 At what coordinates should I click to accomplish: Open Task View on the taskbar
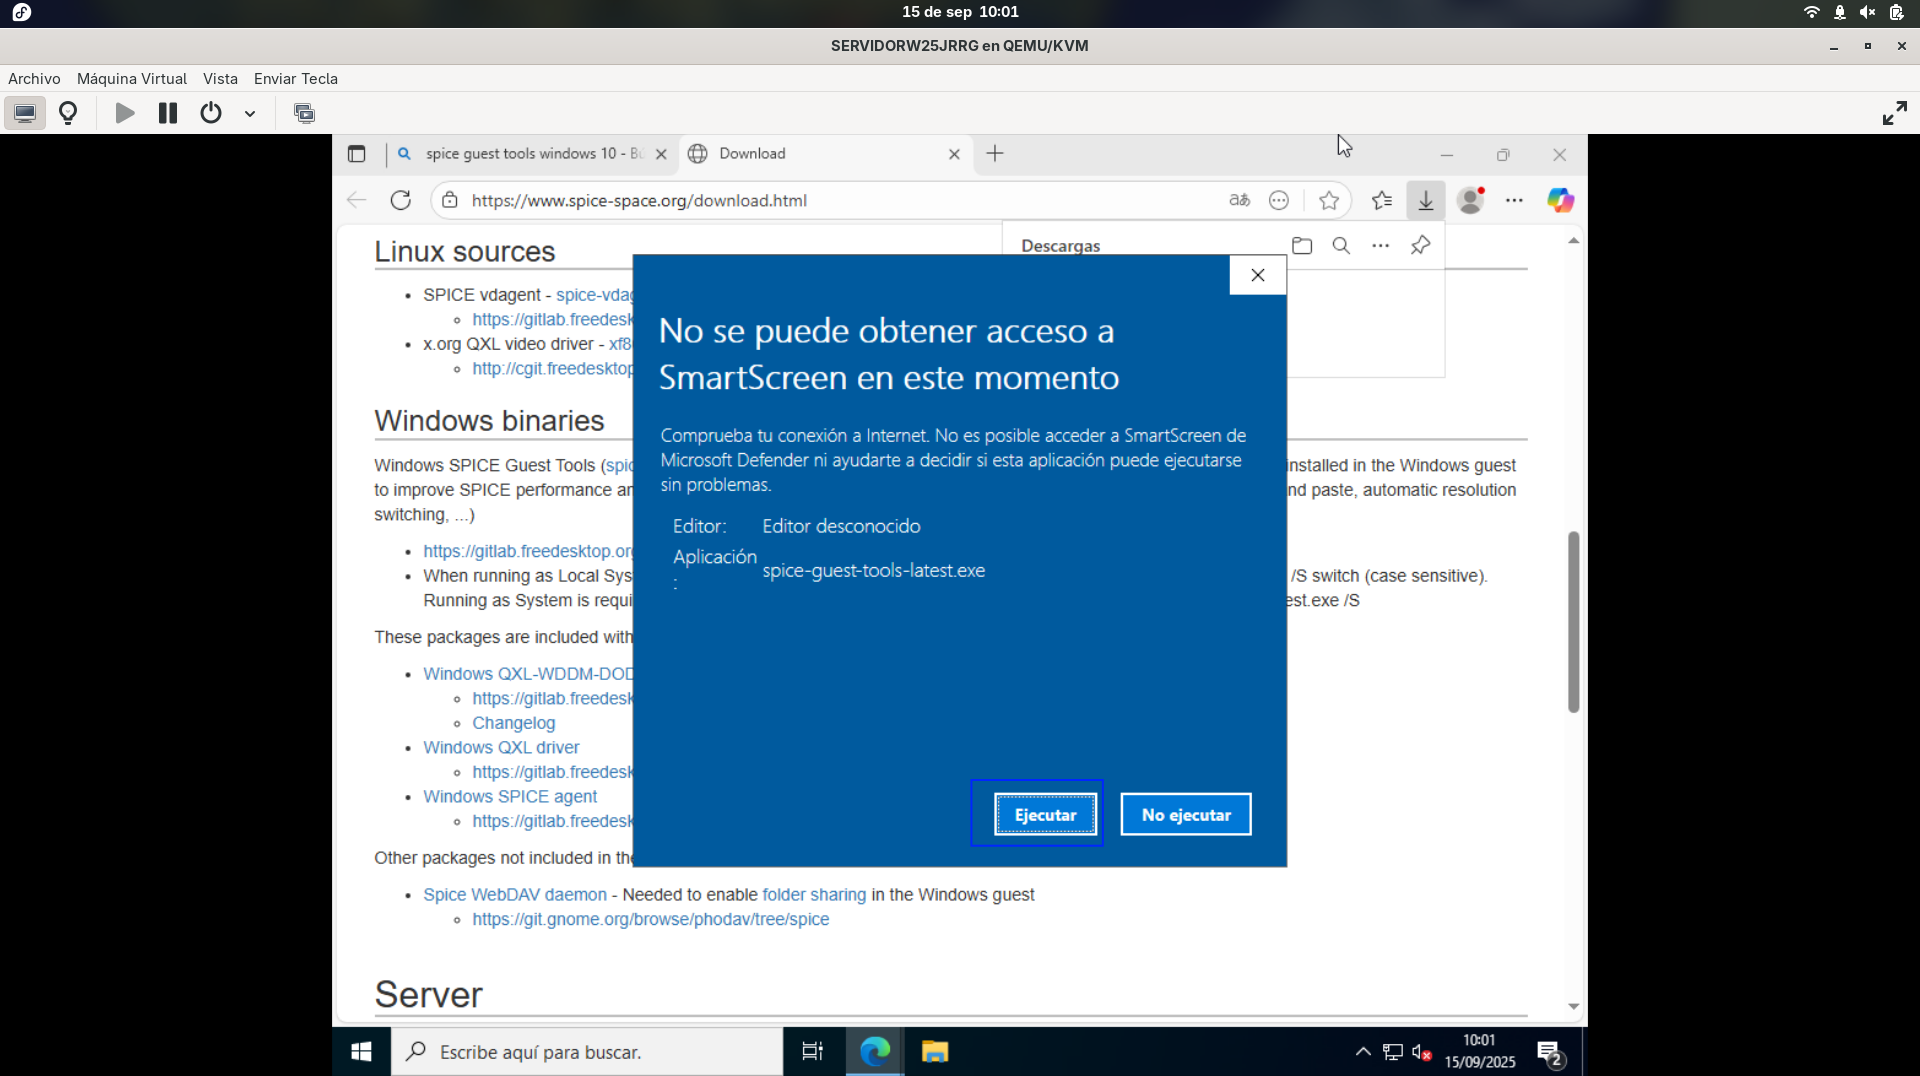coord(812,1052)
